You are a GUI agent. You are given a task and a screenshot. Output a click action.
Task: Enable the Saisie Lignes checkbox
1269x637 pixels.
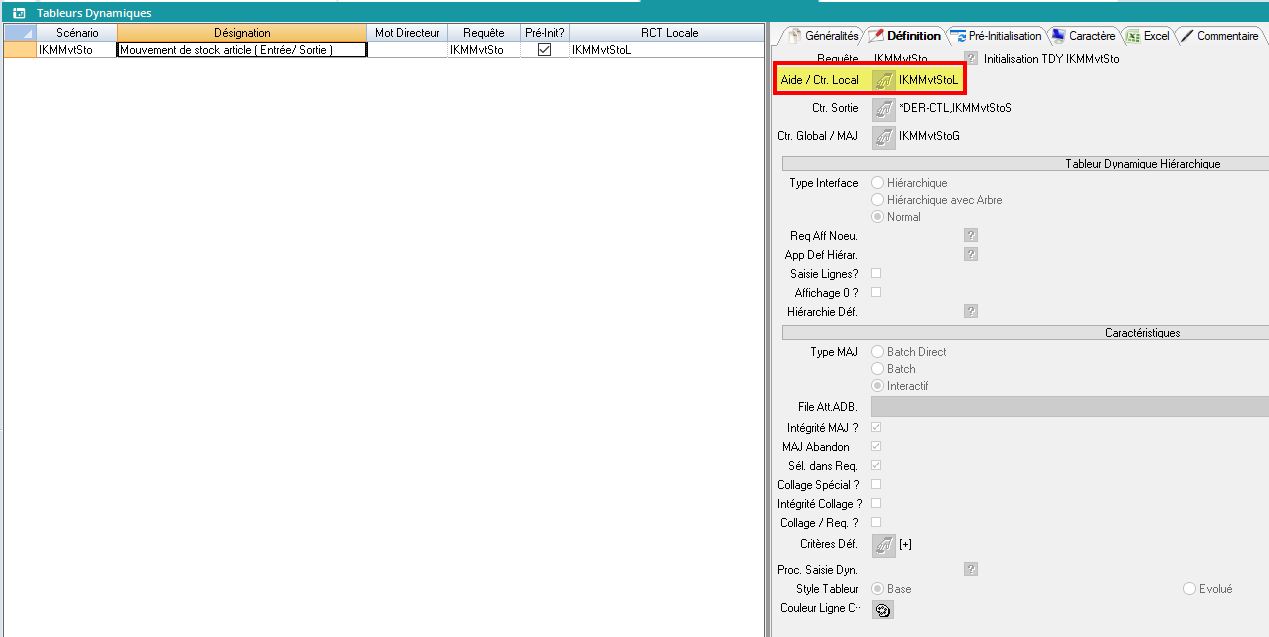point(876,274)
